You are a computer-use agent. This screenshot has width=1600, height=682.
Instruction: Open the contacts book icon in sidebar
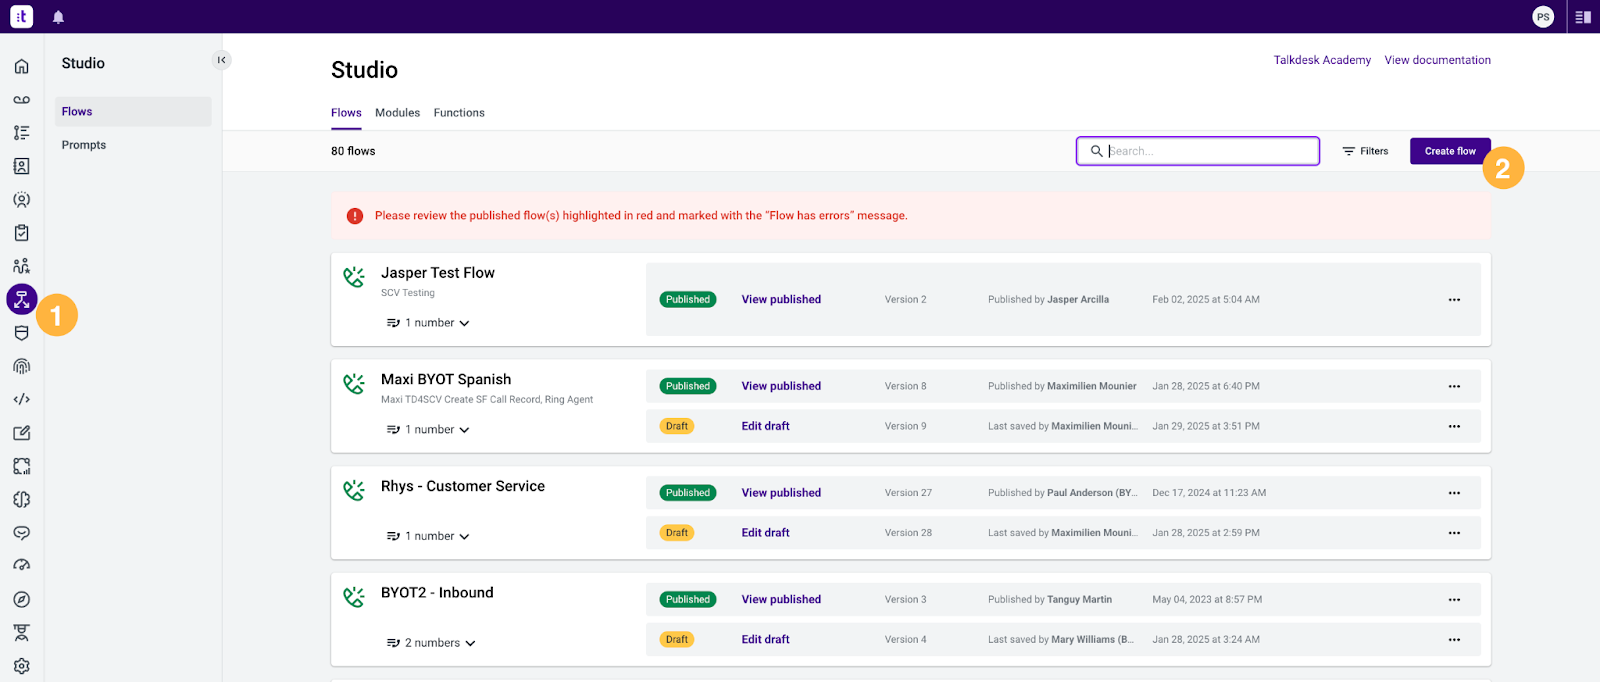point(21,166)
